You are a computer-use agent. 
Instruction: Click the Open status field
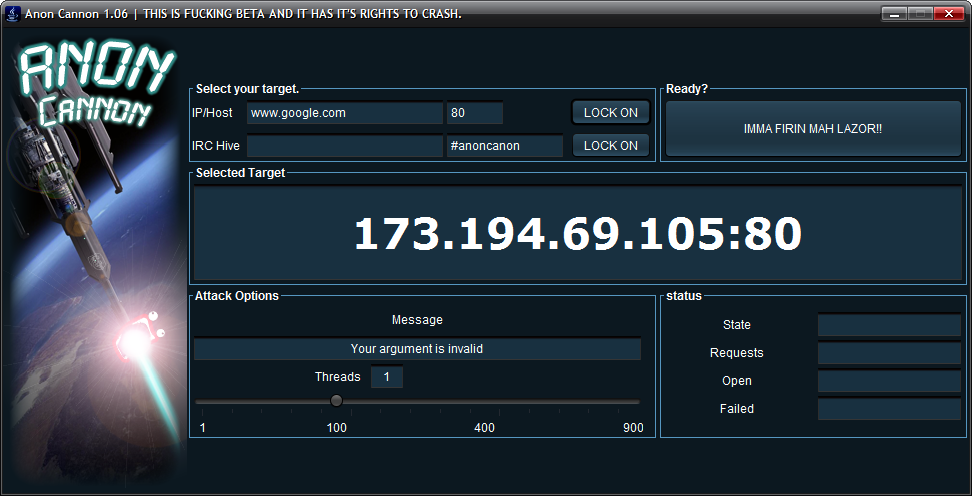tap(889, 381)
